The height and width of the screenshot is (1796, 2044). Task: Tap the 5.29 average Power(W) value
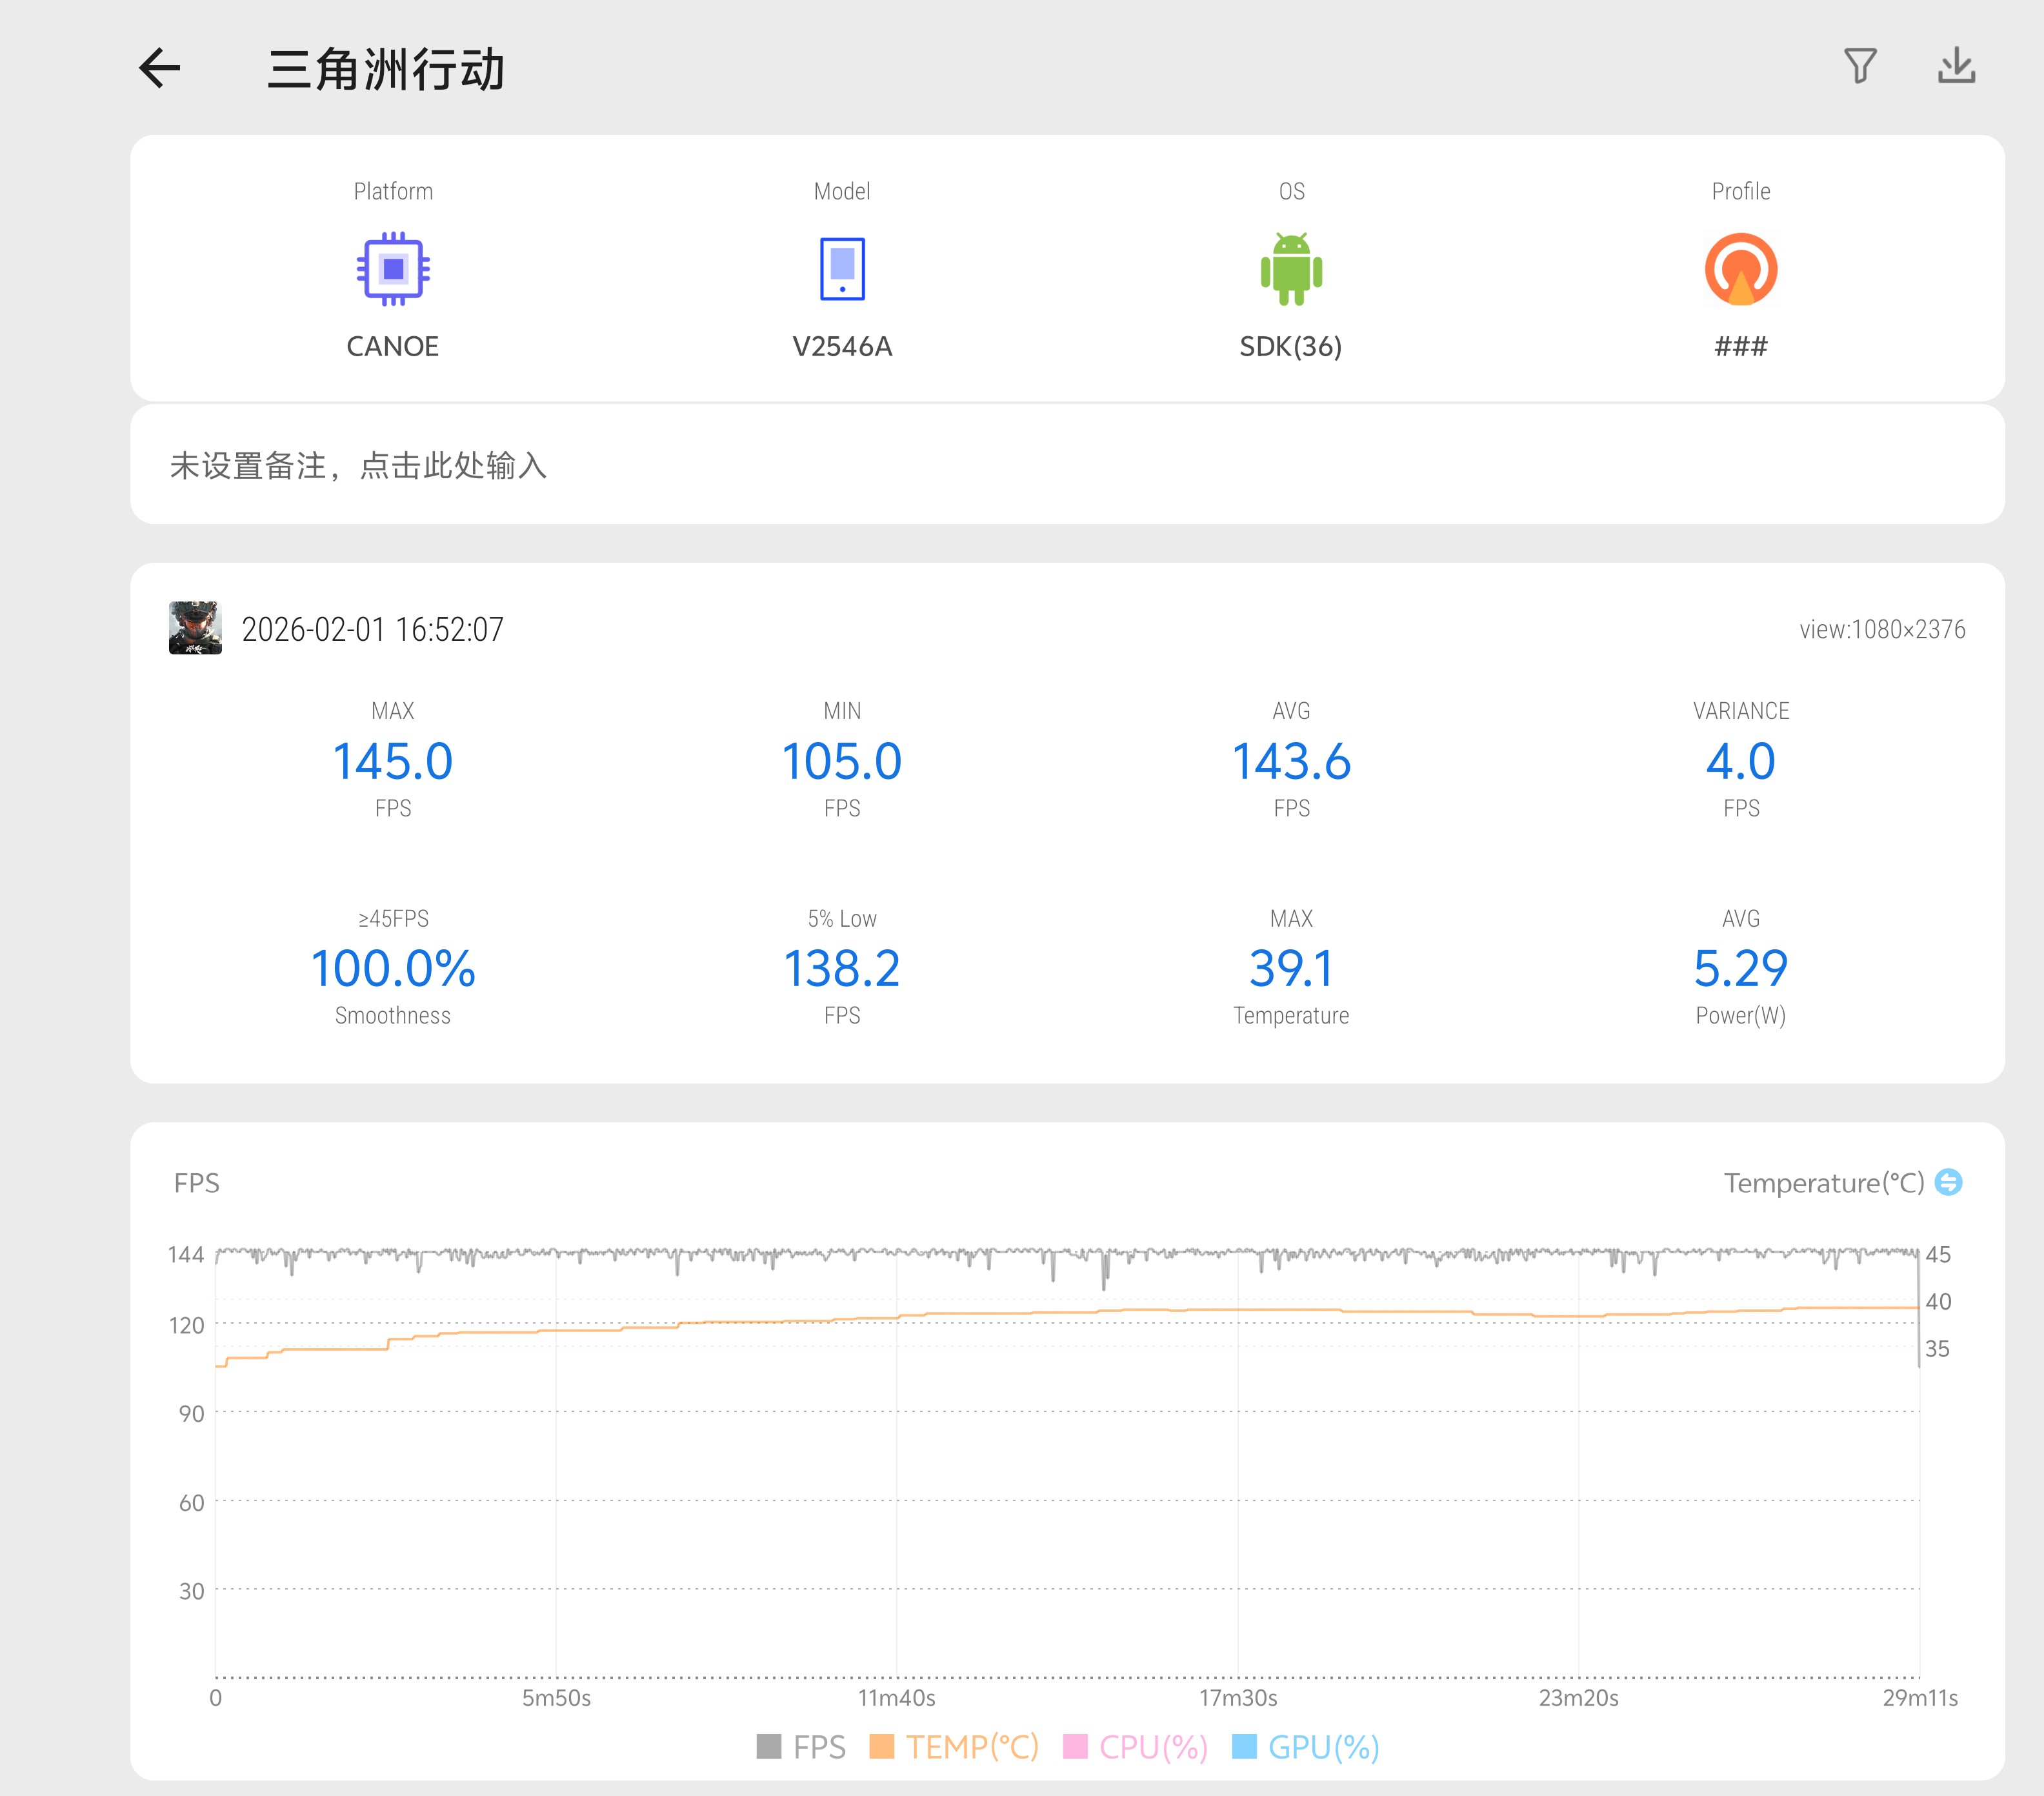coord(1740,968)
